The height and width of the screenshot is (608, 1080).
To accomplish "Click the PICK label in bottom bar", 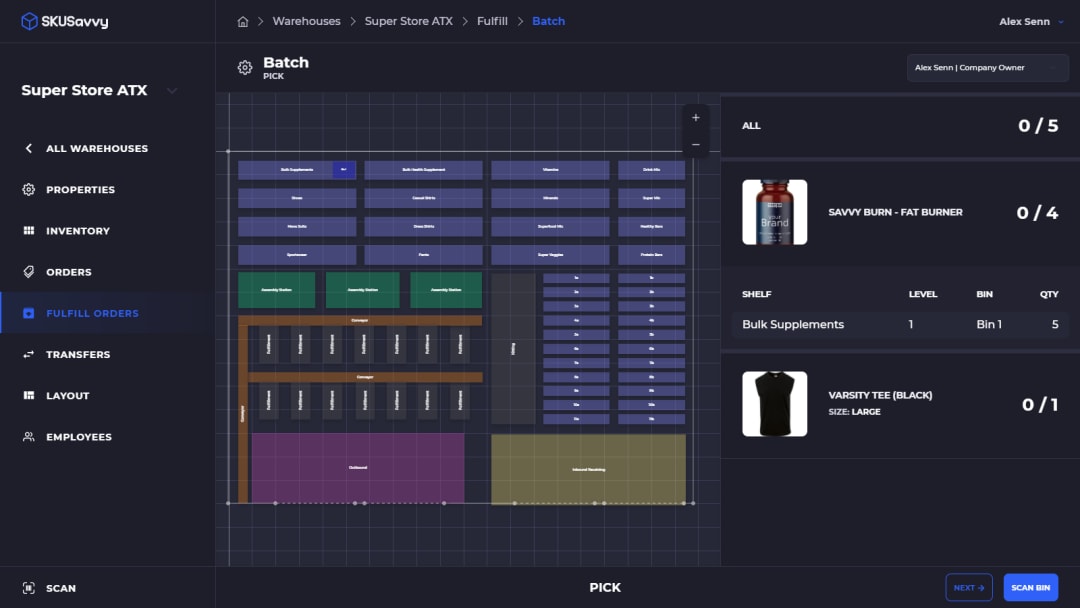I will 605,587.
